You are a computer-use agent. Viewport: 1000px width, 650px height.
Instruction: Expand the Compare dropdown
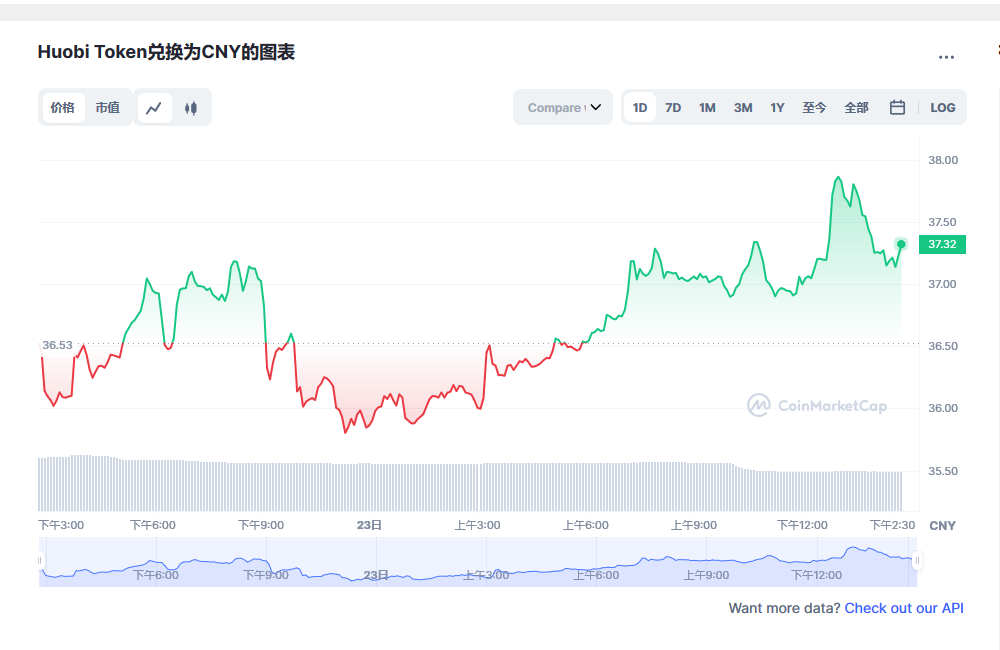563,107
